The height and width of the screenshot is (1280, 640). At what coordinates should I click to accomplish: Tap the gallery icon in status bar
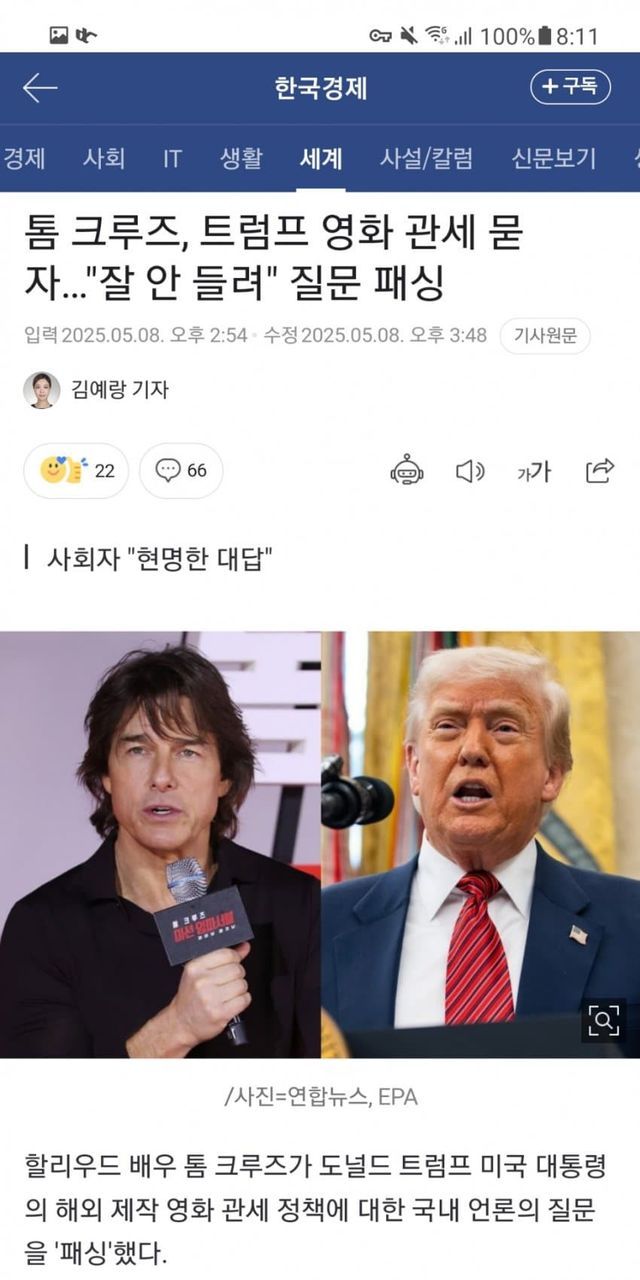click(x=60, y=36)
